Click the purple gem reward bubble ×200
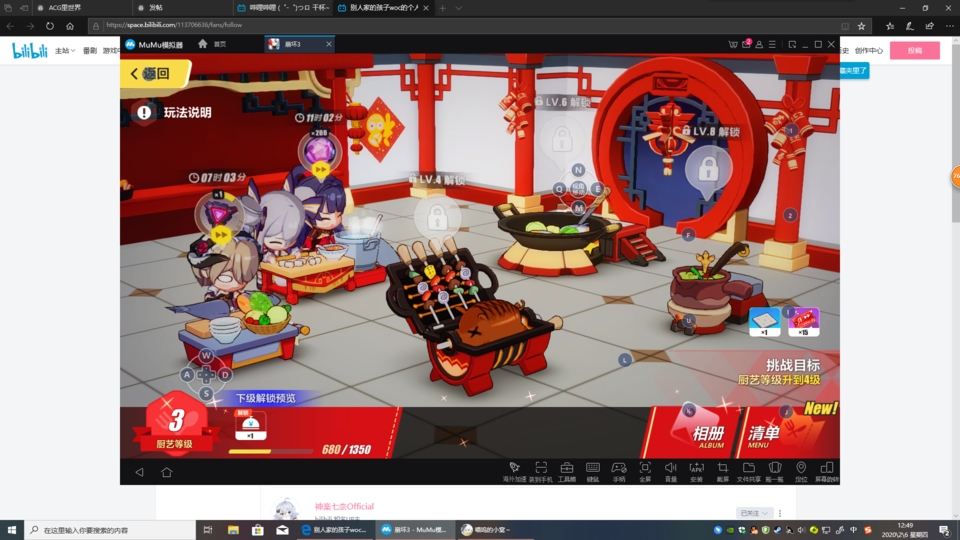Screen dimensions: 960x540 (320, 152)
